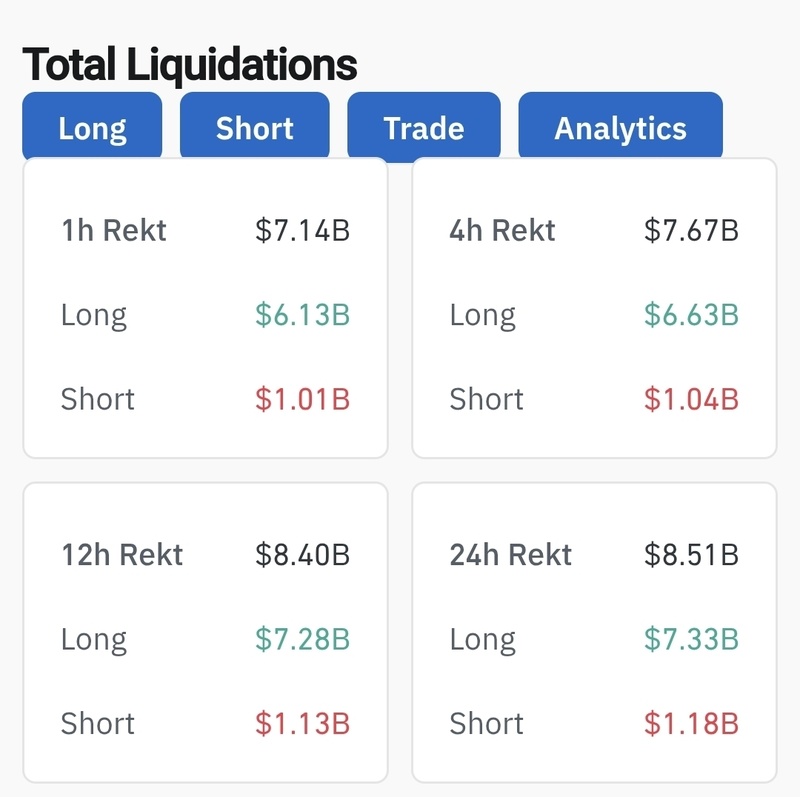Click the 24h Short amount $1.18B
Image resolution: width=800 pixels, height=797 pixels.
[691, 723]
